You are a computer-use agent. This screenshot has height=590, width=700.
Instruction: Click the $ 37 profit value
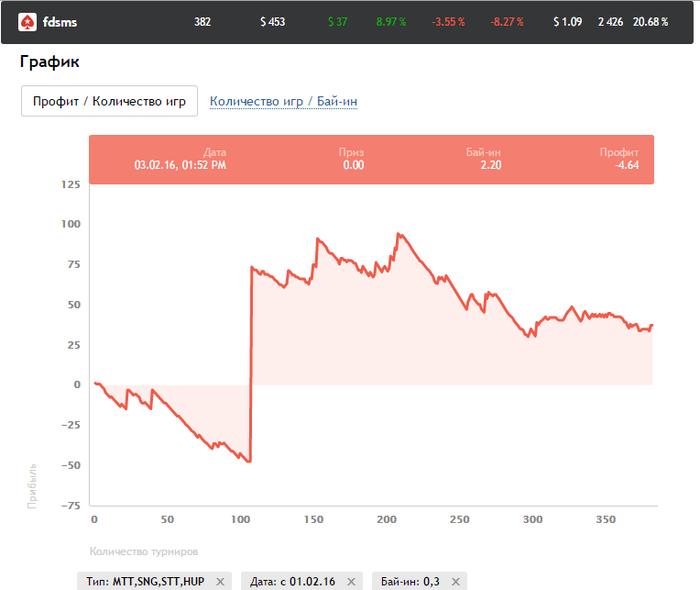pyautogui.click(x=338, y=22)
